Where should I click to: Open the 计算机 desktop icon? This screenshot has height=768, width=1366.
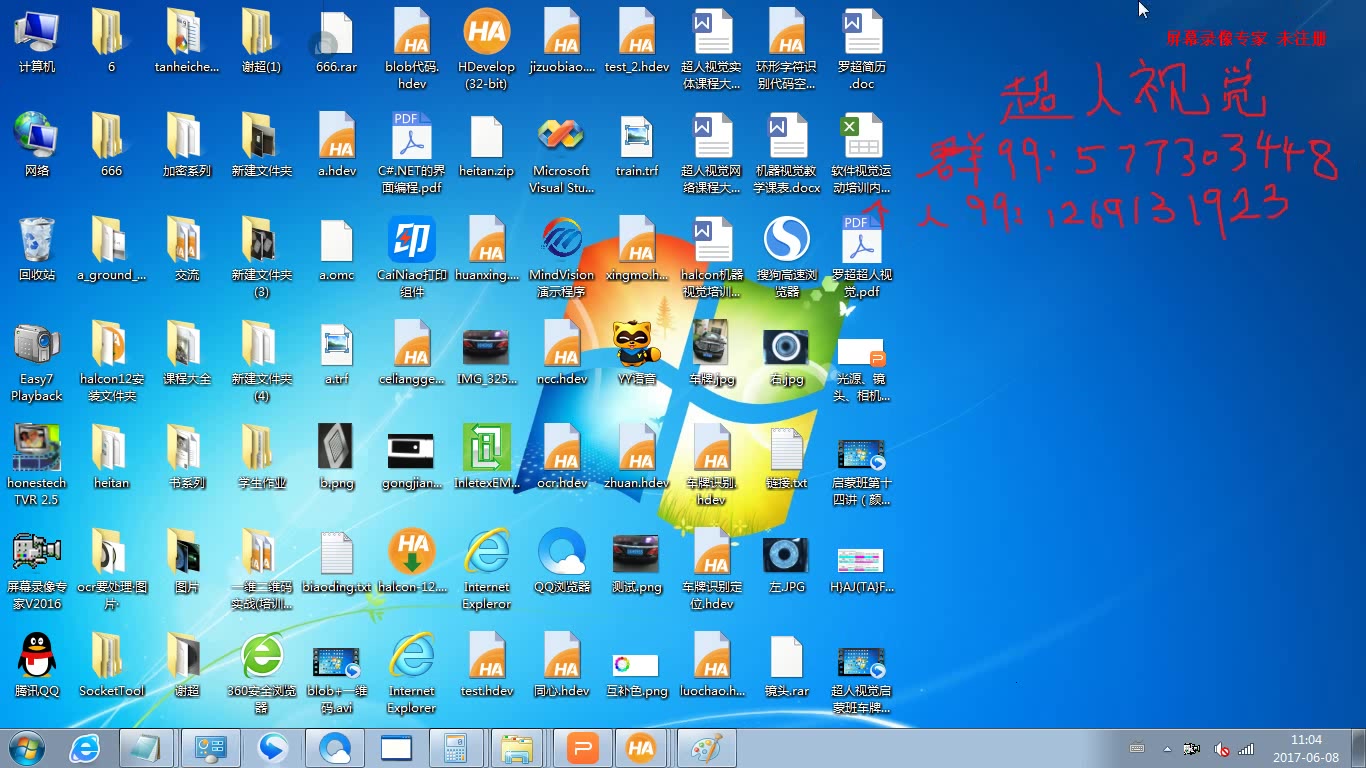[x=37, y=41]
